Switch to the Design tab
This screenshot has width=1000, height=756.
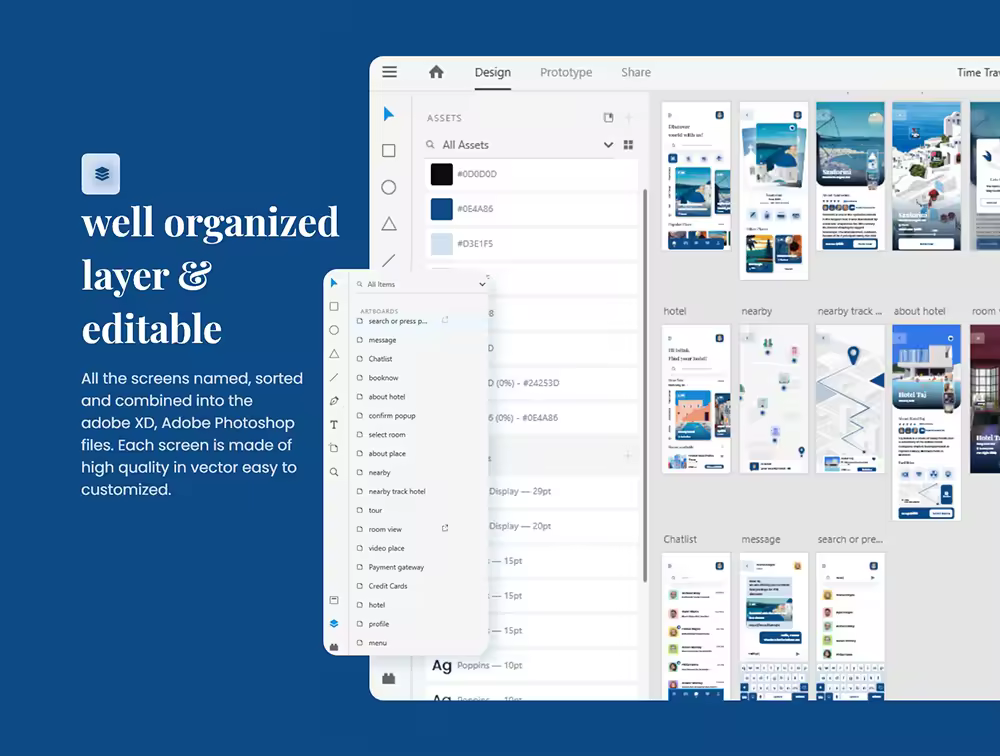[492, 72]
